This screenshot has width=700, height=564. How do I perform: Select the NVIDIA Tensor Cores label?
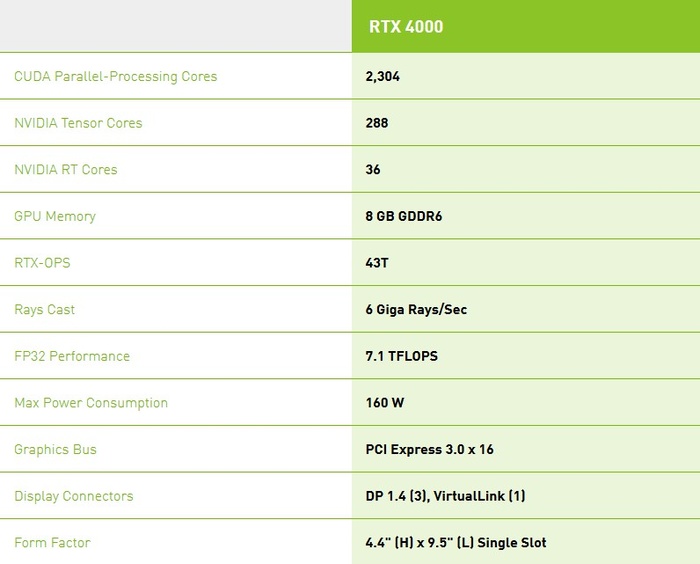78,123
